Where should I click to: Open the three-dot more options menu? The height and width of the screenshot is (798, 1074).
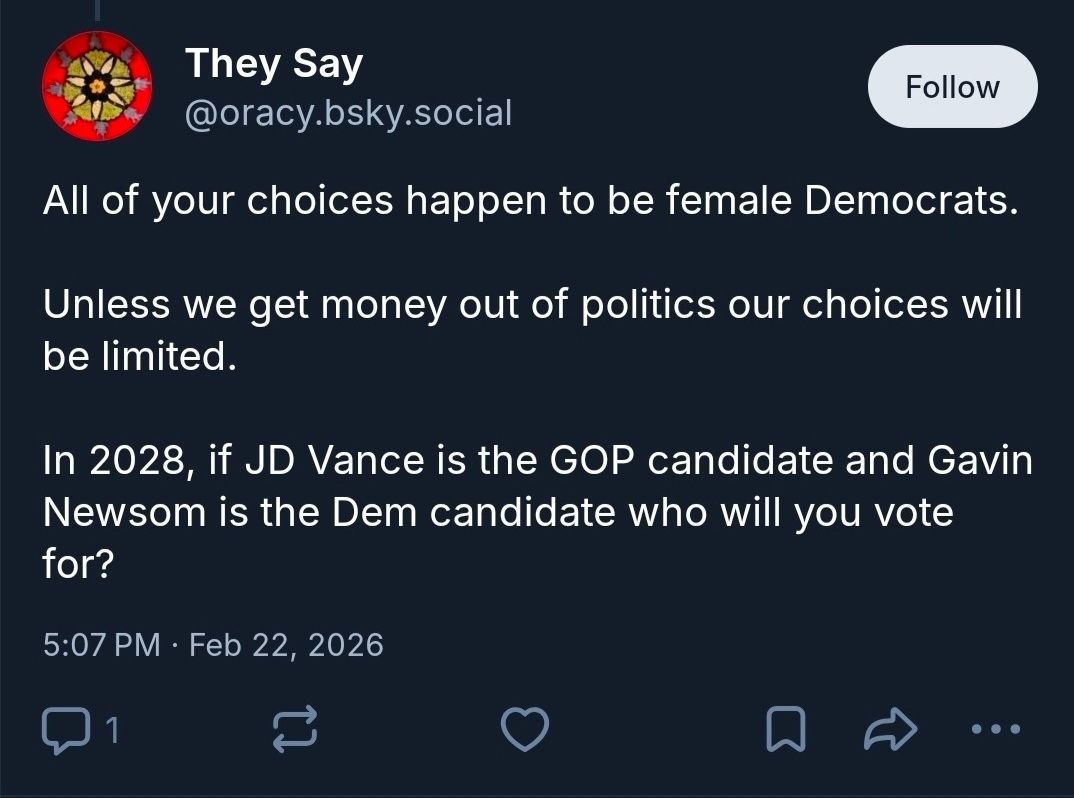tap(996, 730)
